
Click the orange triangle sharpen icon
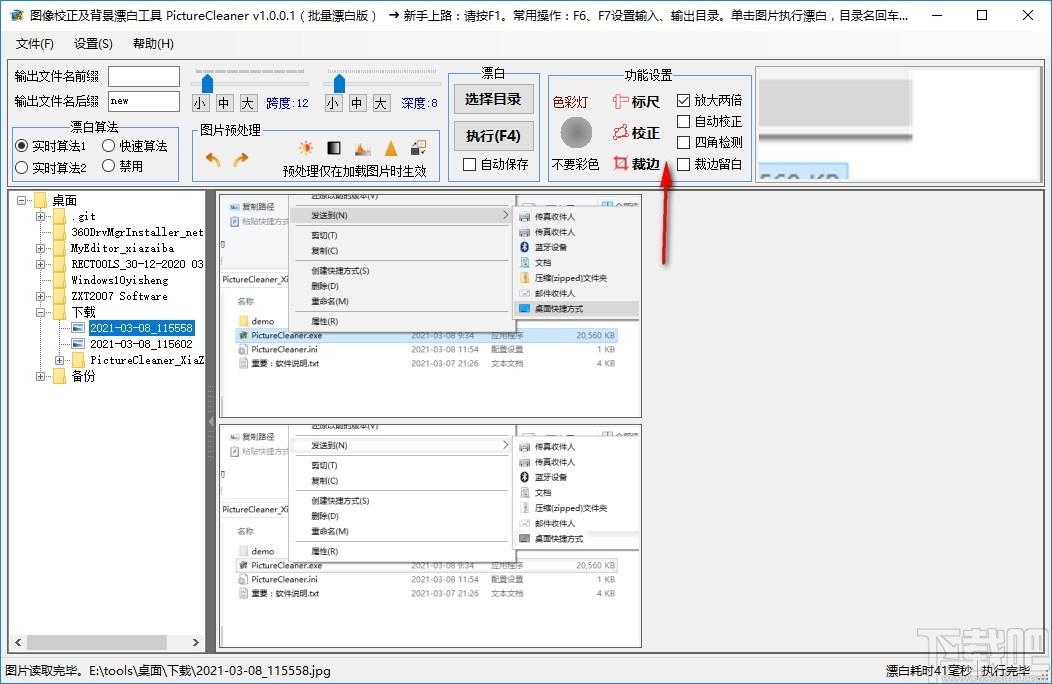point(391,148)
